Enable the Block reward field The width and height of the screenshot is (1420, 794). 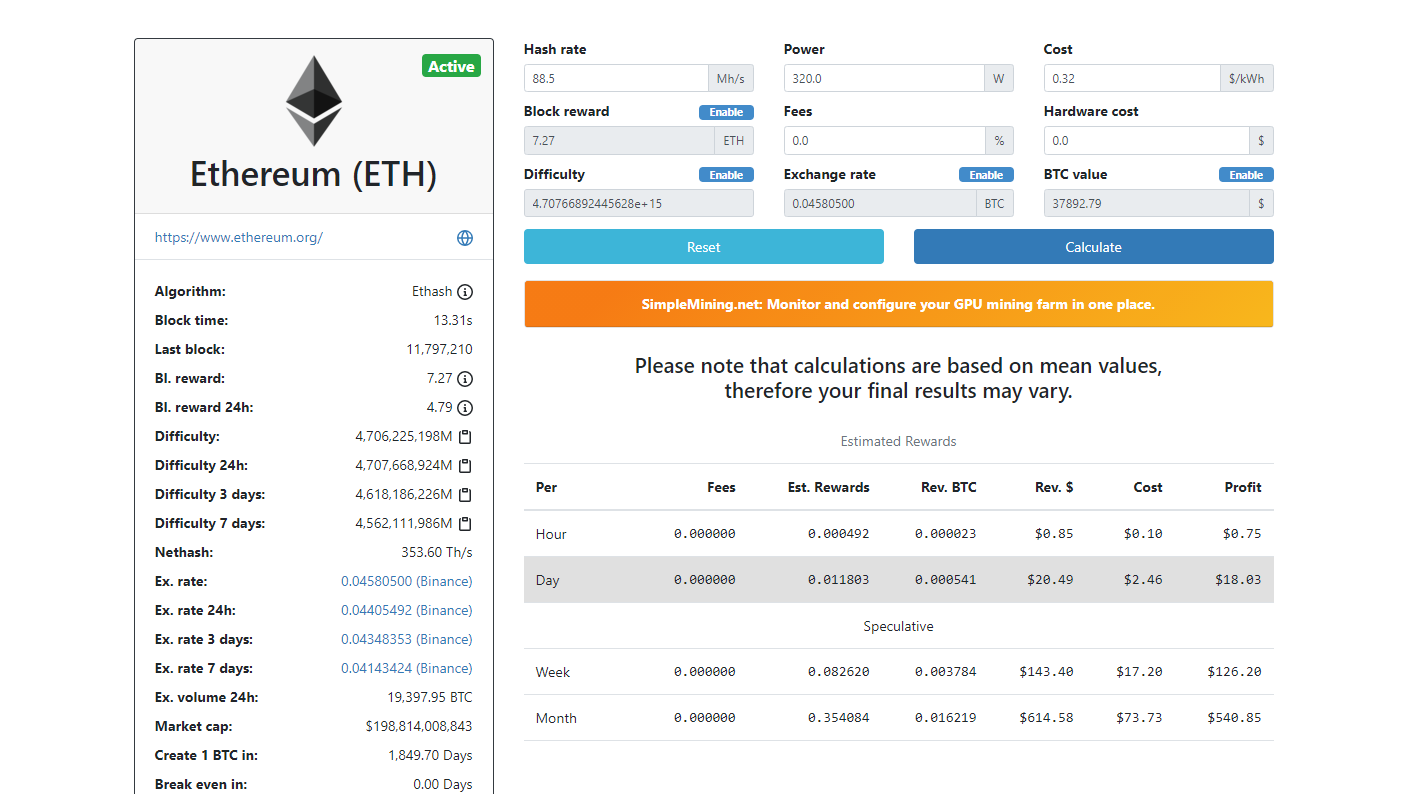click(726, 112)
